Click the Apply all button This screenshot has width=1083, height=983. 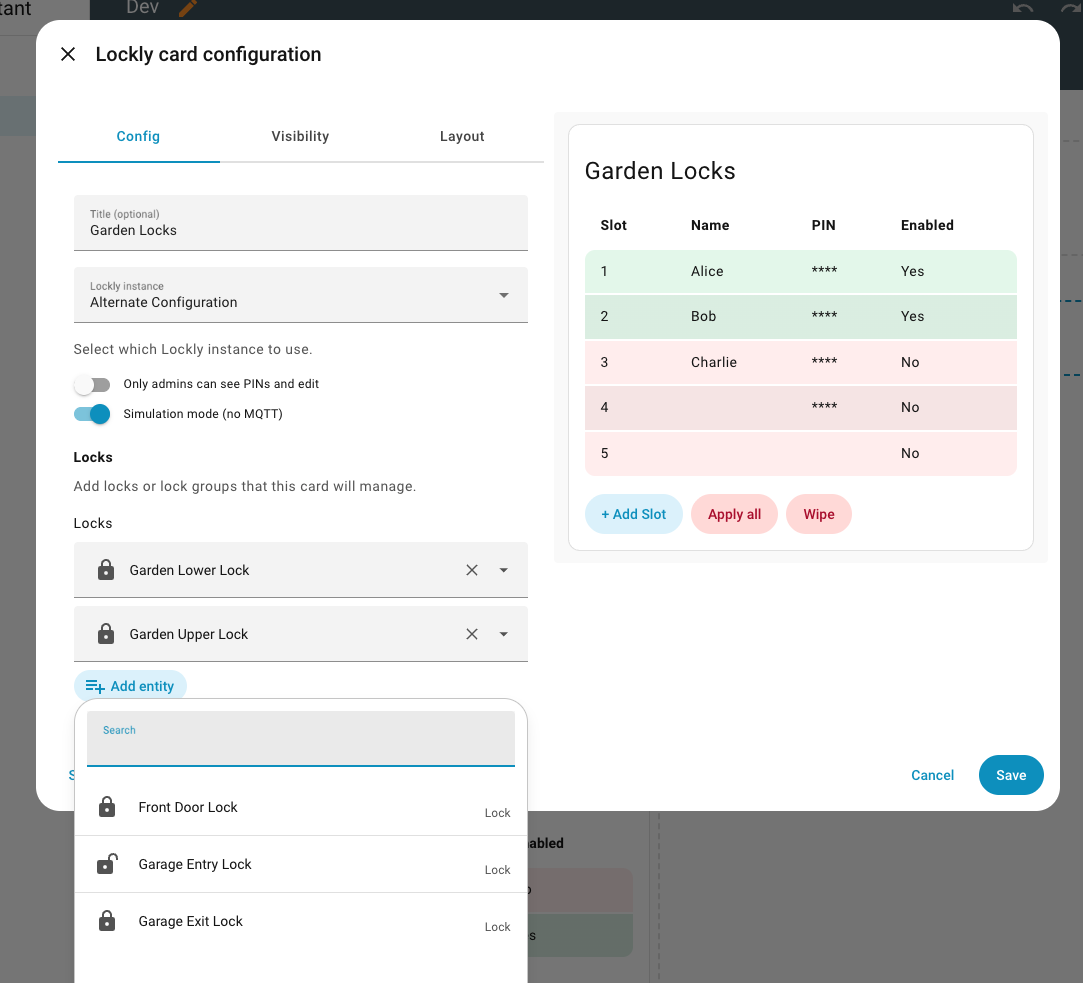[x=734, y=514]
